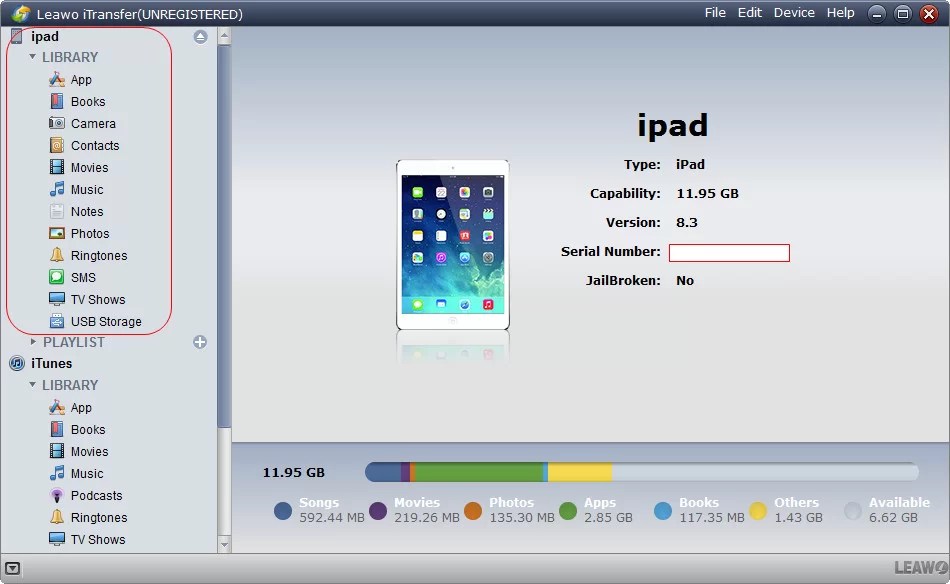The width and height of the screenshot is (950, 584).
Task: Click the iPad device thumbnail image
Action: coord(453,245)
